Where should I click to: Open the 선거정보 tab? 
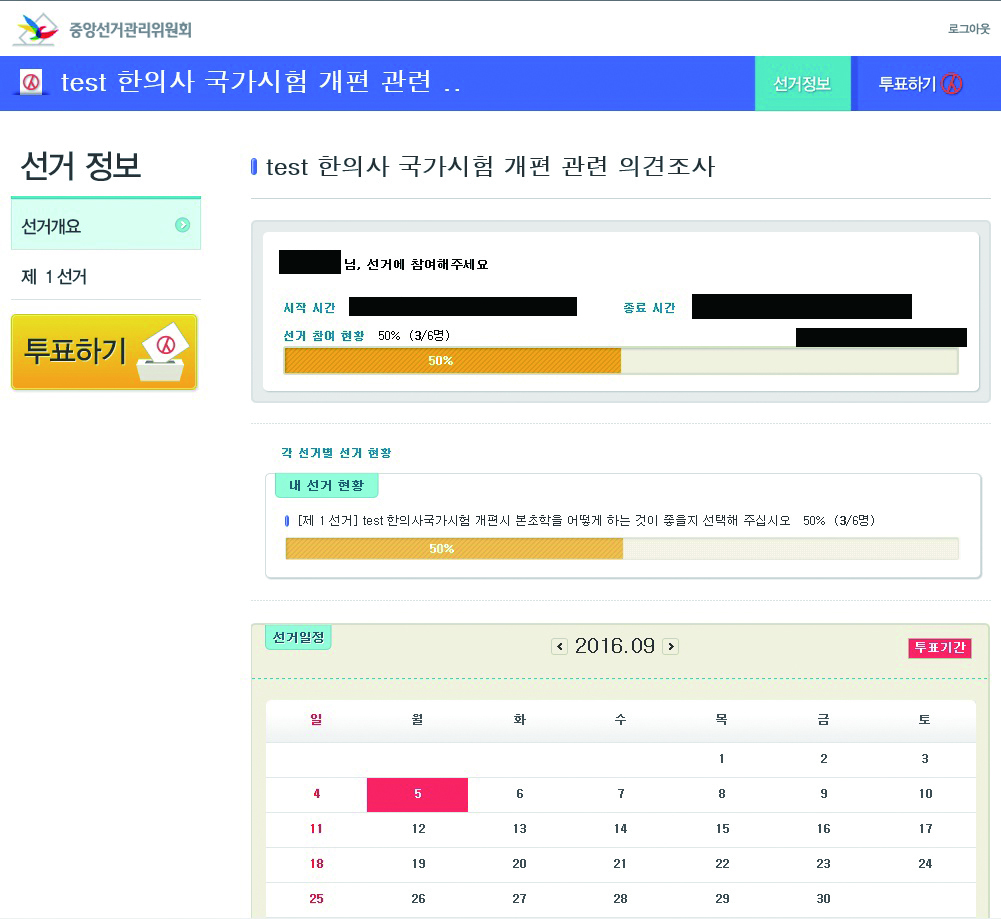click(801, 84)
